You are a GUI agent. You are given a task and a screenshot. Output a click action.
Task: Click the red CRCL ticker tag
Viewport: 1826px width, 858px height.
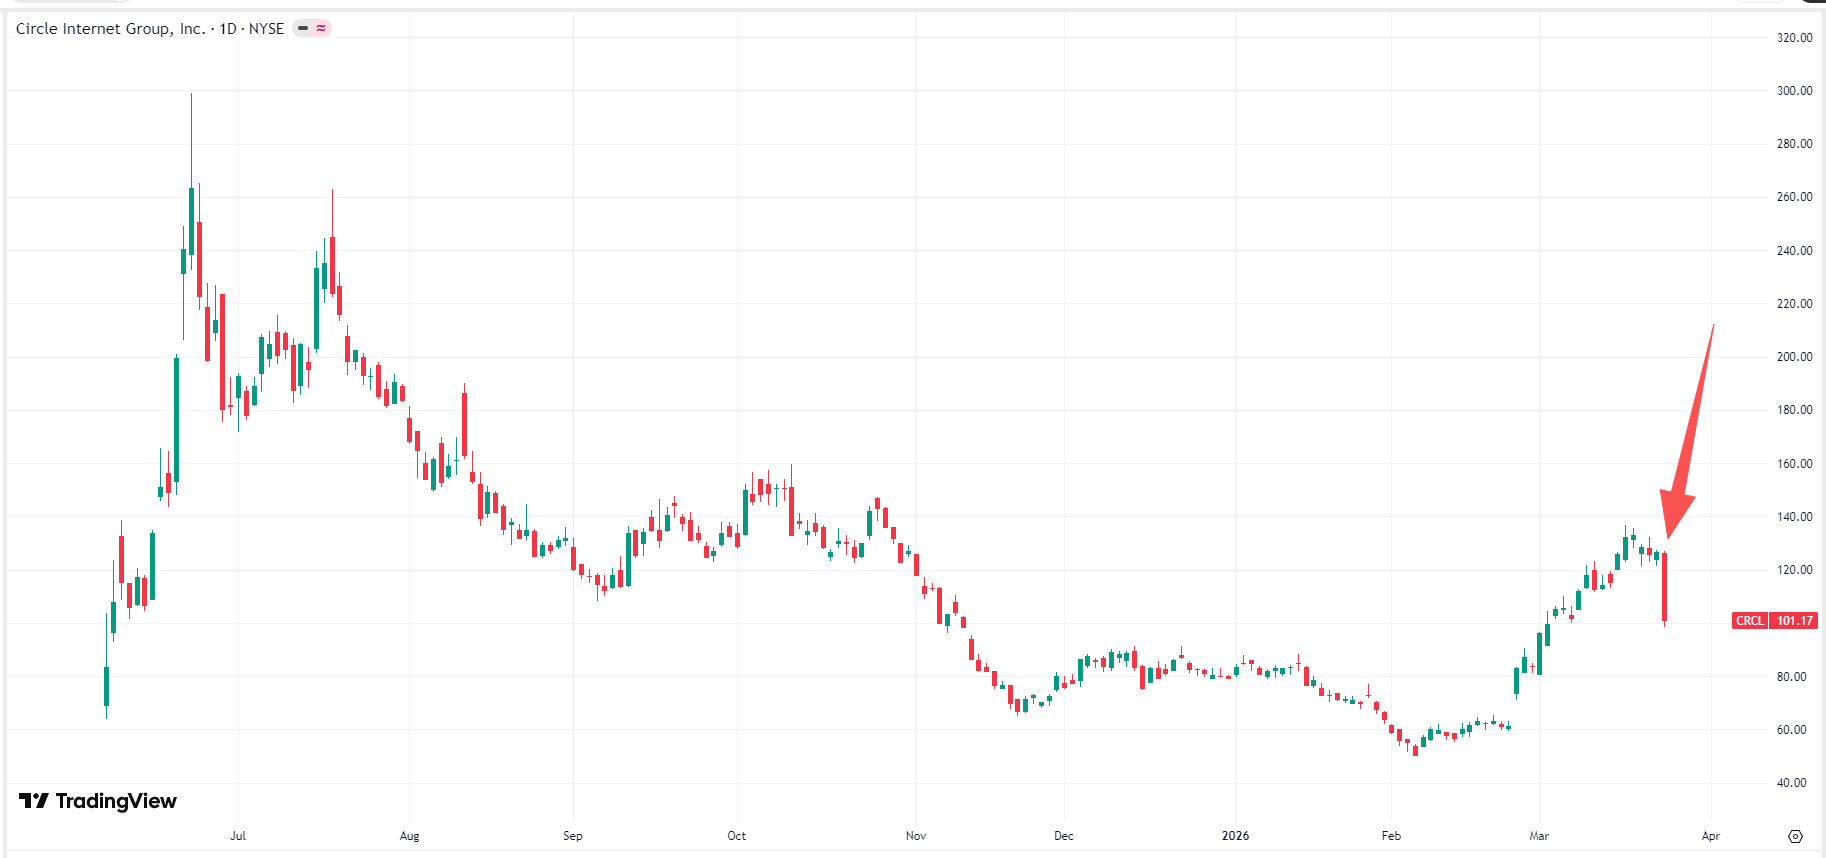1749,621
